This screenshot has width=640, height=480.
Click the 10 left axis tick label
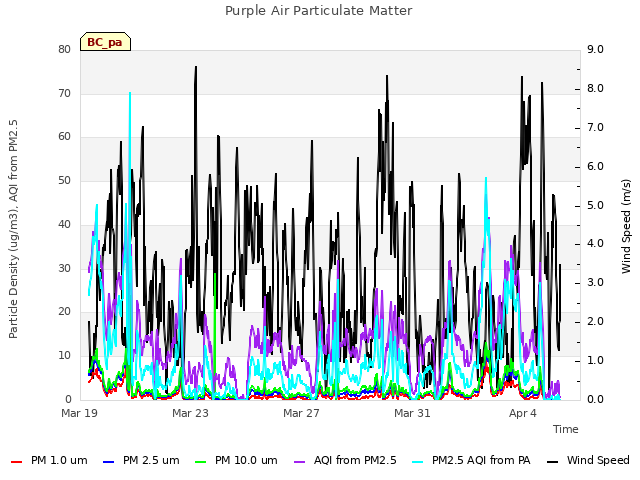tap(65, 356)
